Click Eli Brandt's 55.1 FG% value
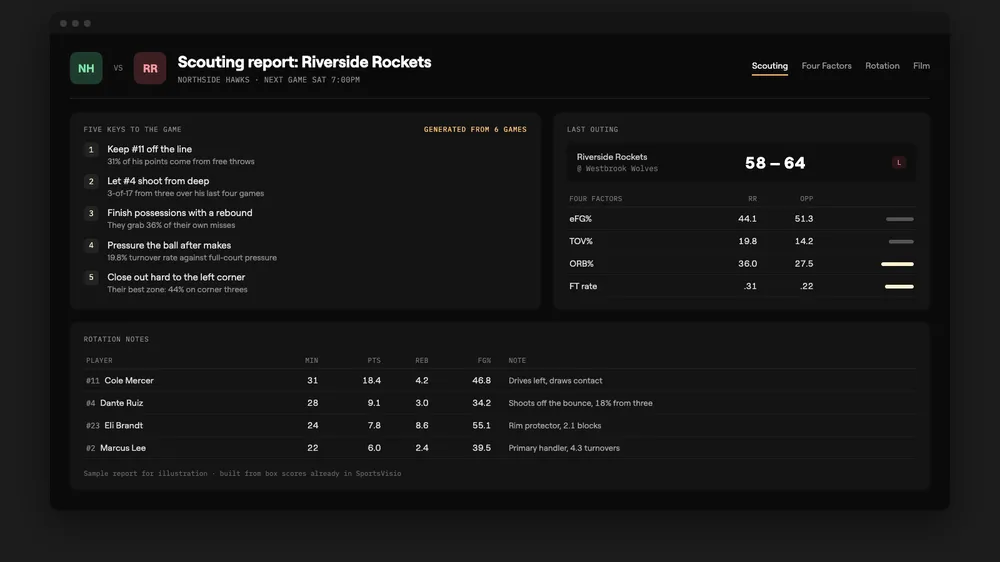Screen dimensions: 1000x562 coord(481,425)
